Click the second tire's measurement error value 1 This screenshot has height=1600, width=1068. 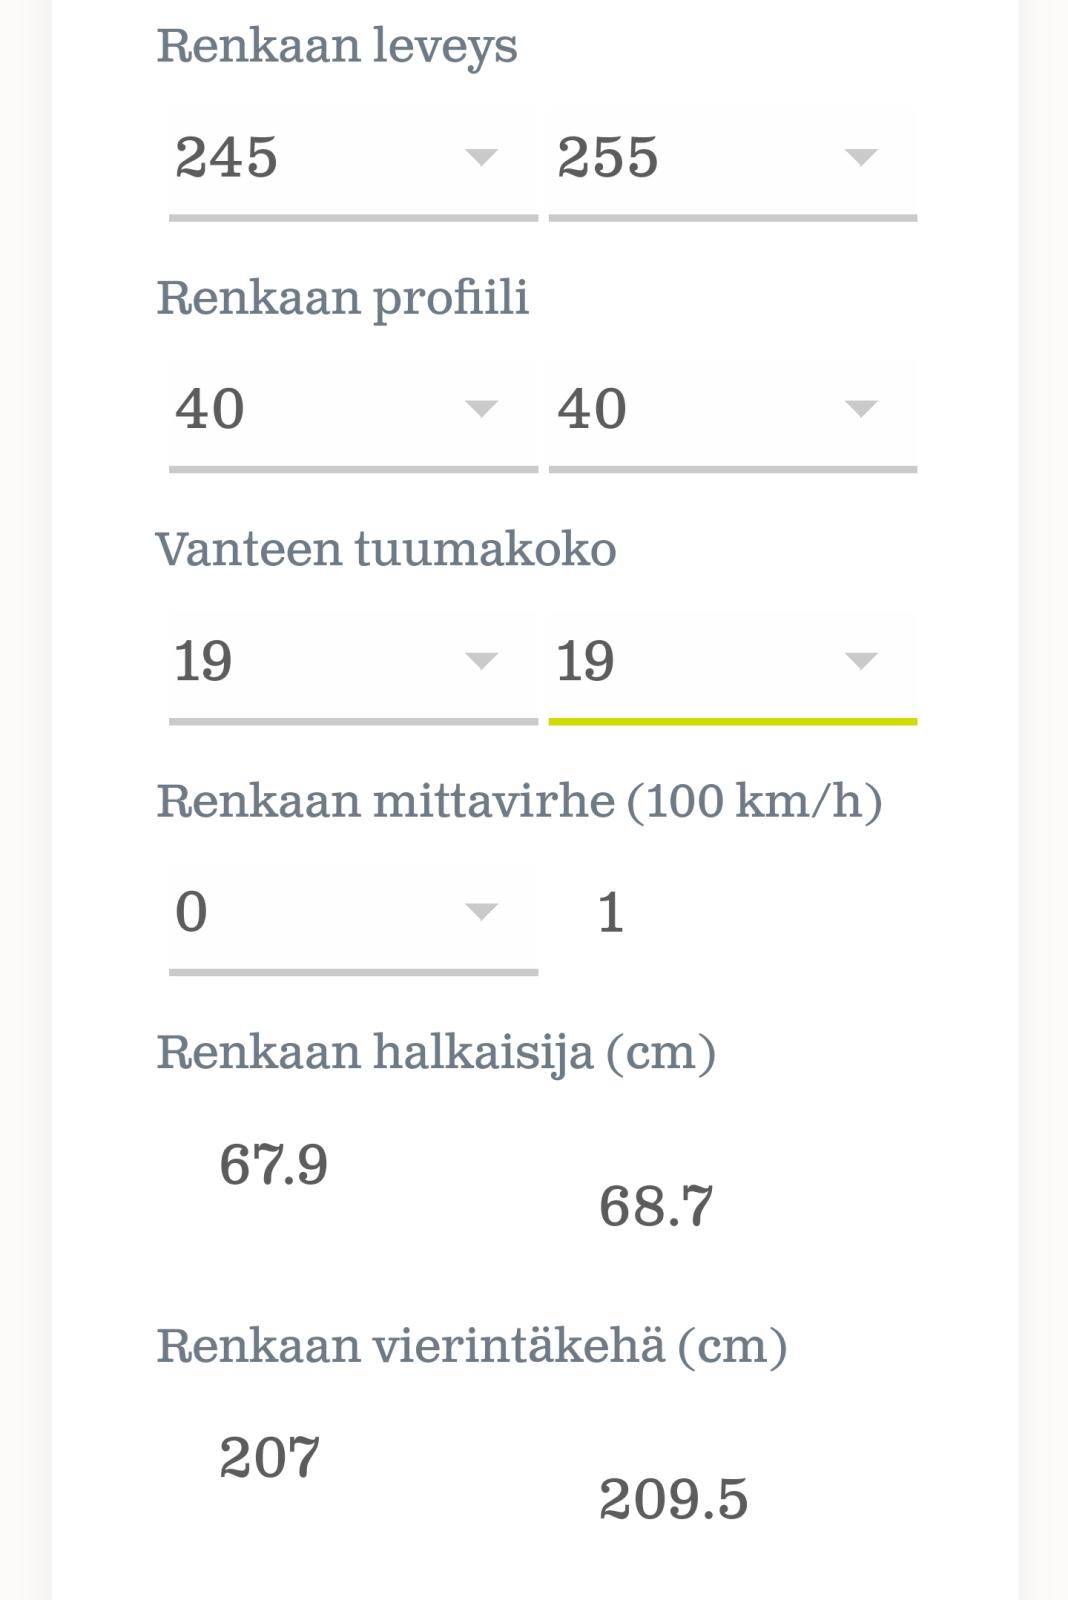pos(611,913)
